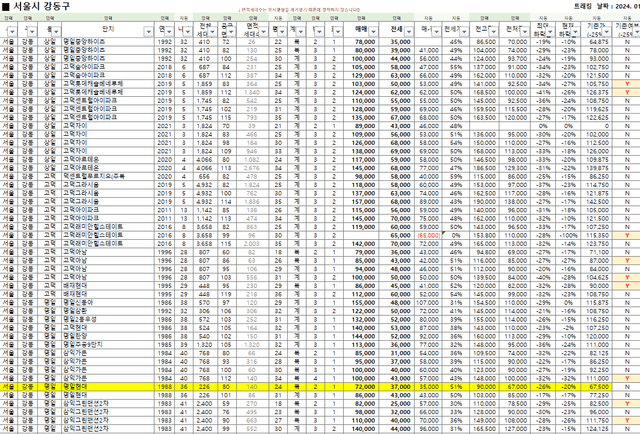Click the 107,000 매매-전세 gap cell
Screen dimensions: 640x434
click(428, 303)
